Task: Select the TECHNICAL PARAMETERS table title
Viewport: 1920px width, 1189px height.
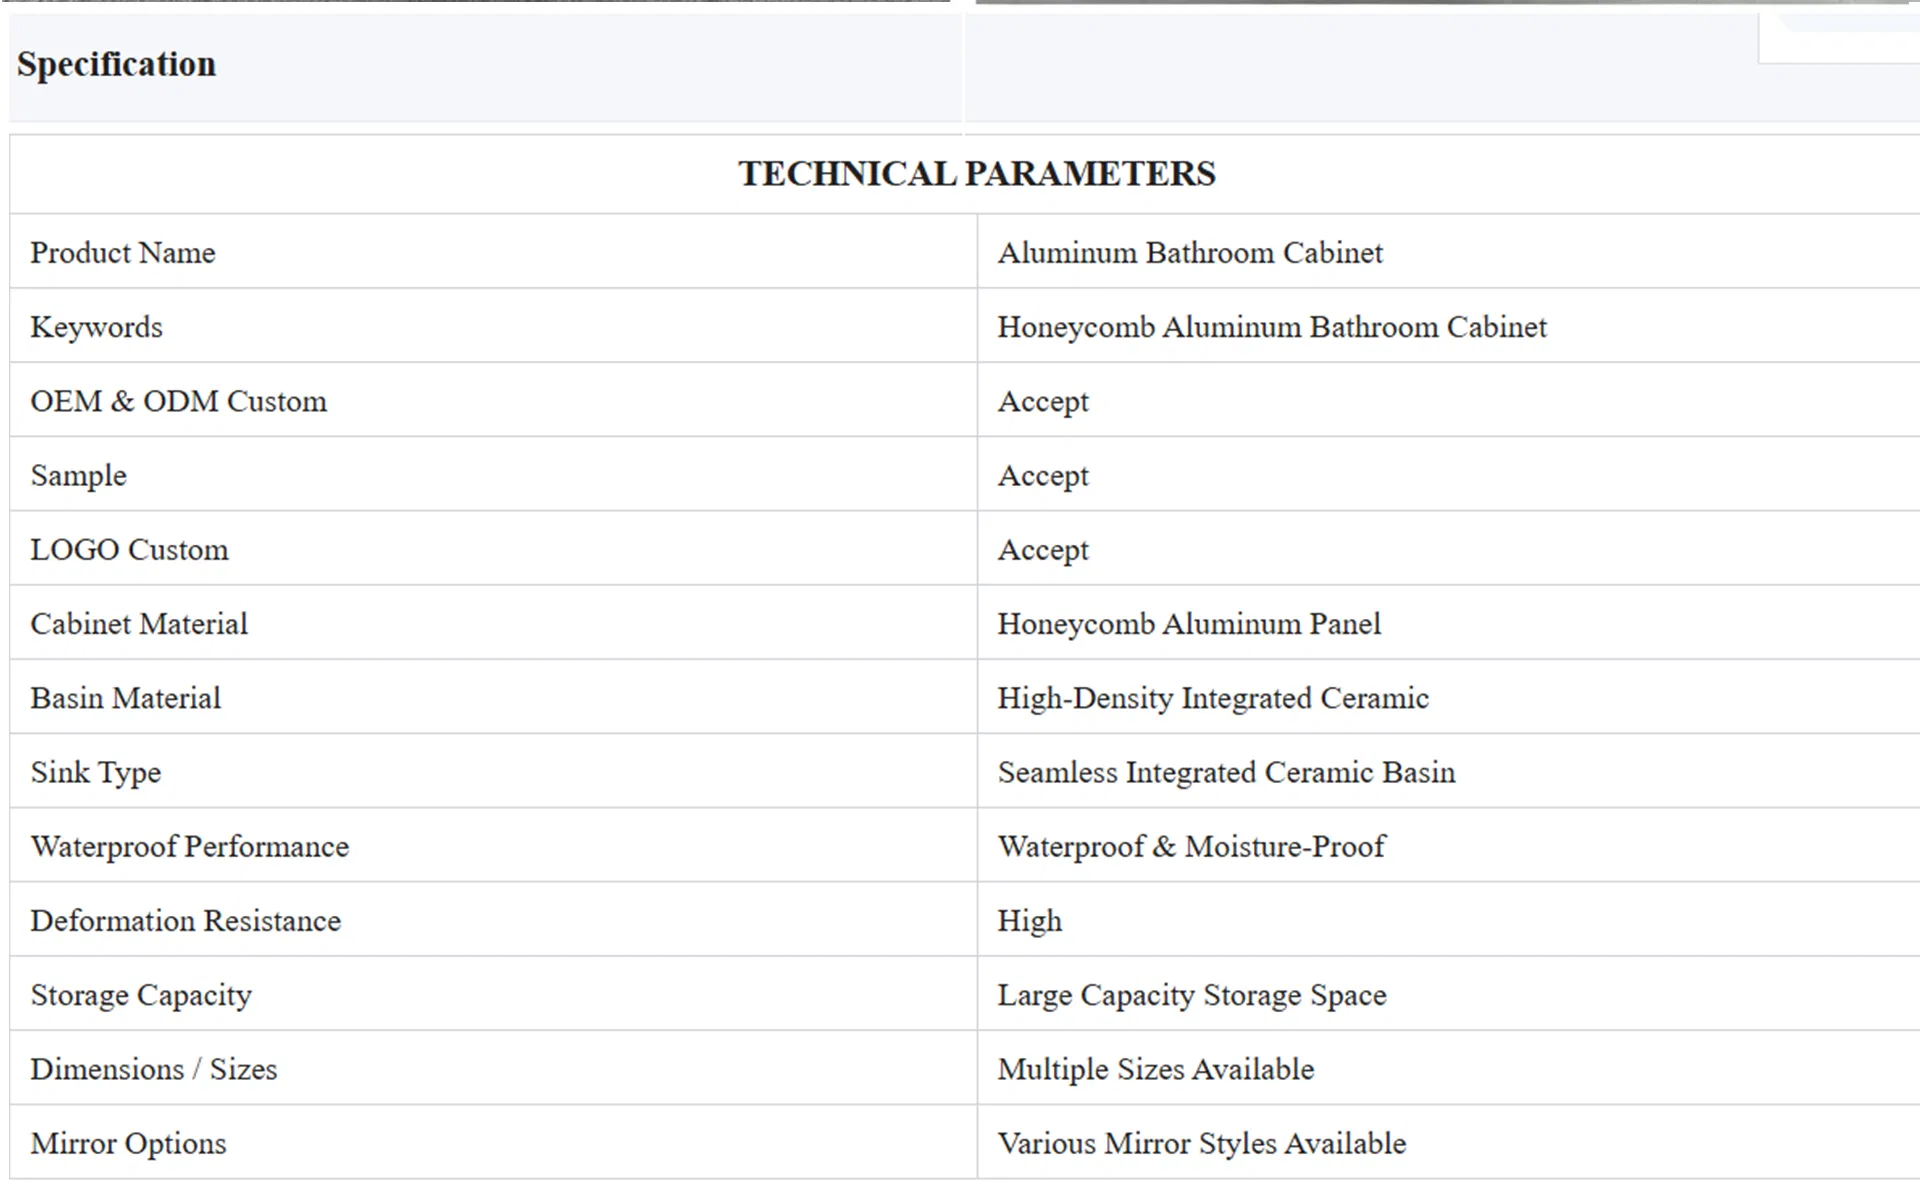Action: [977, 174]
